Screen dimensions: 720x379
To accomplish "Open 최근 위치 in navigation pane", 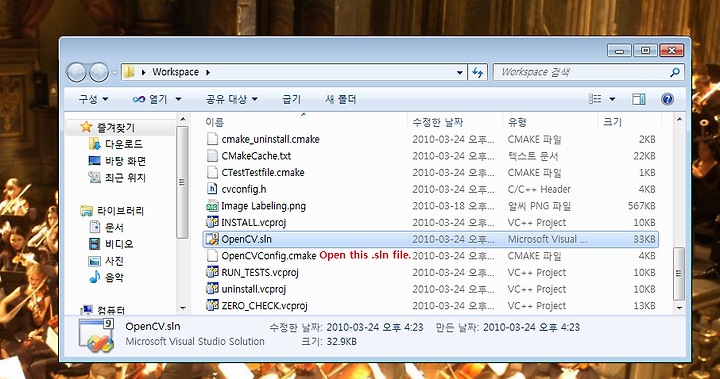I will [125, 177].
